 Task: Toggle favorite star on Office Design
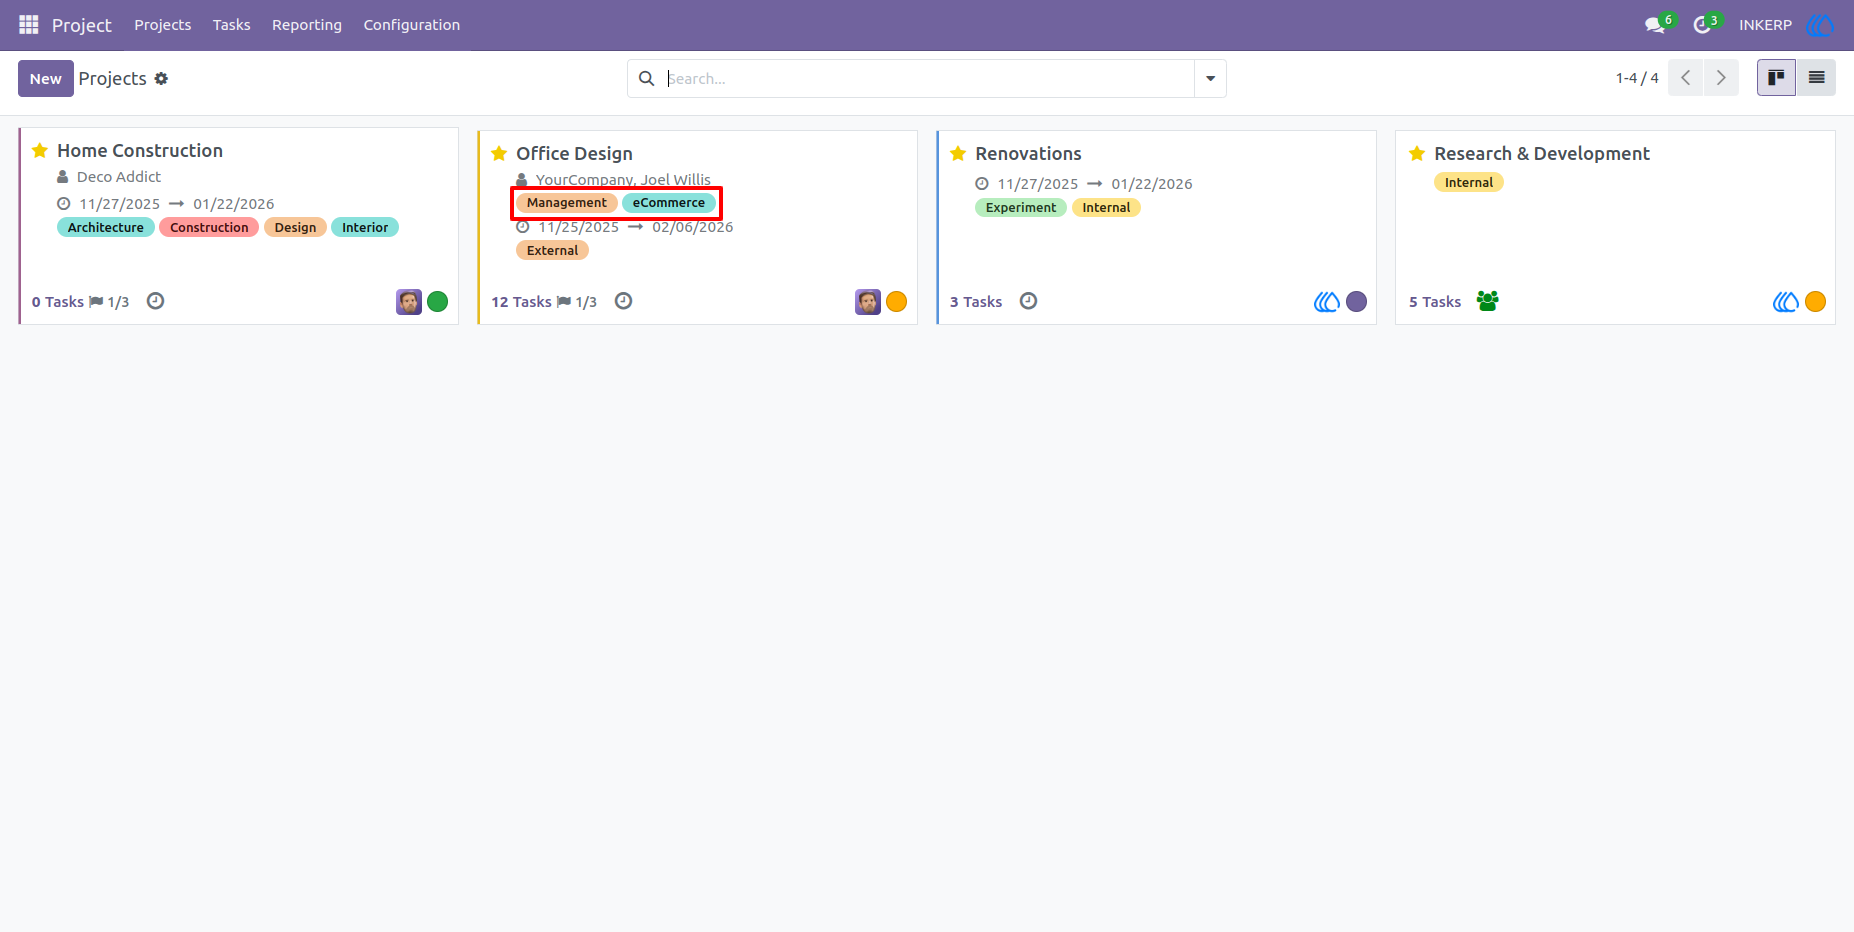click(499, 154)
